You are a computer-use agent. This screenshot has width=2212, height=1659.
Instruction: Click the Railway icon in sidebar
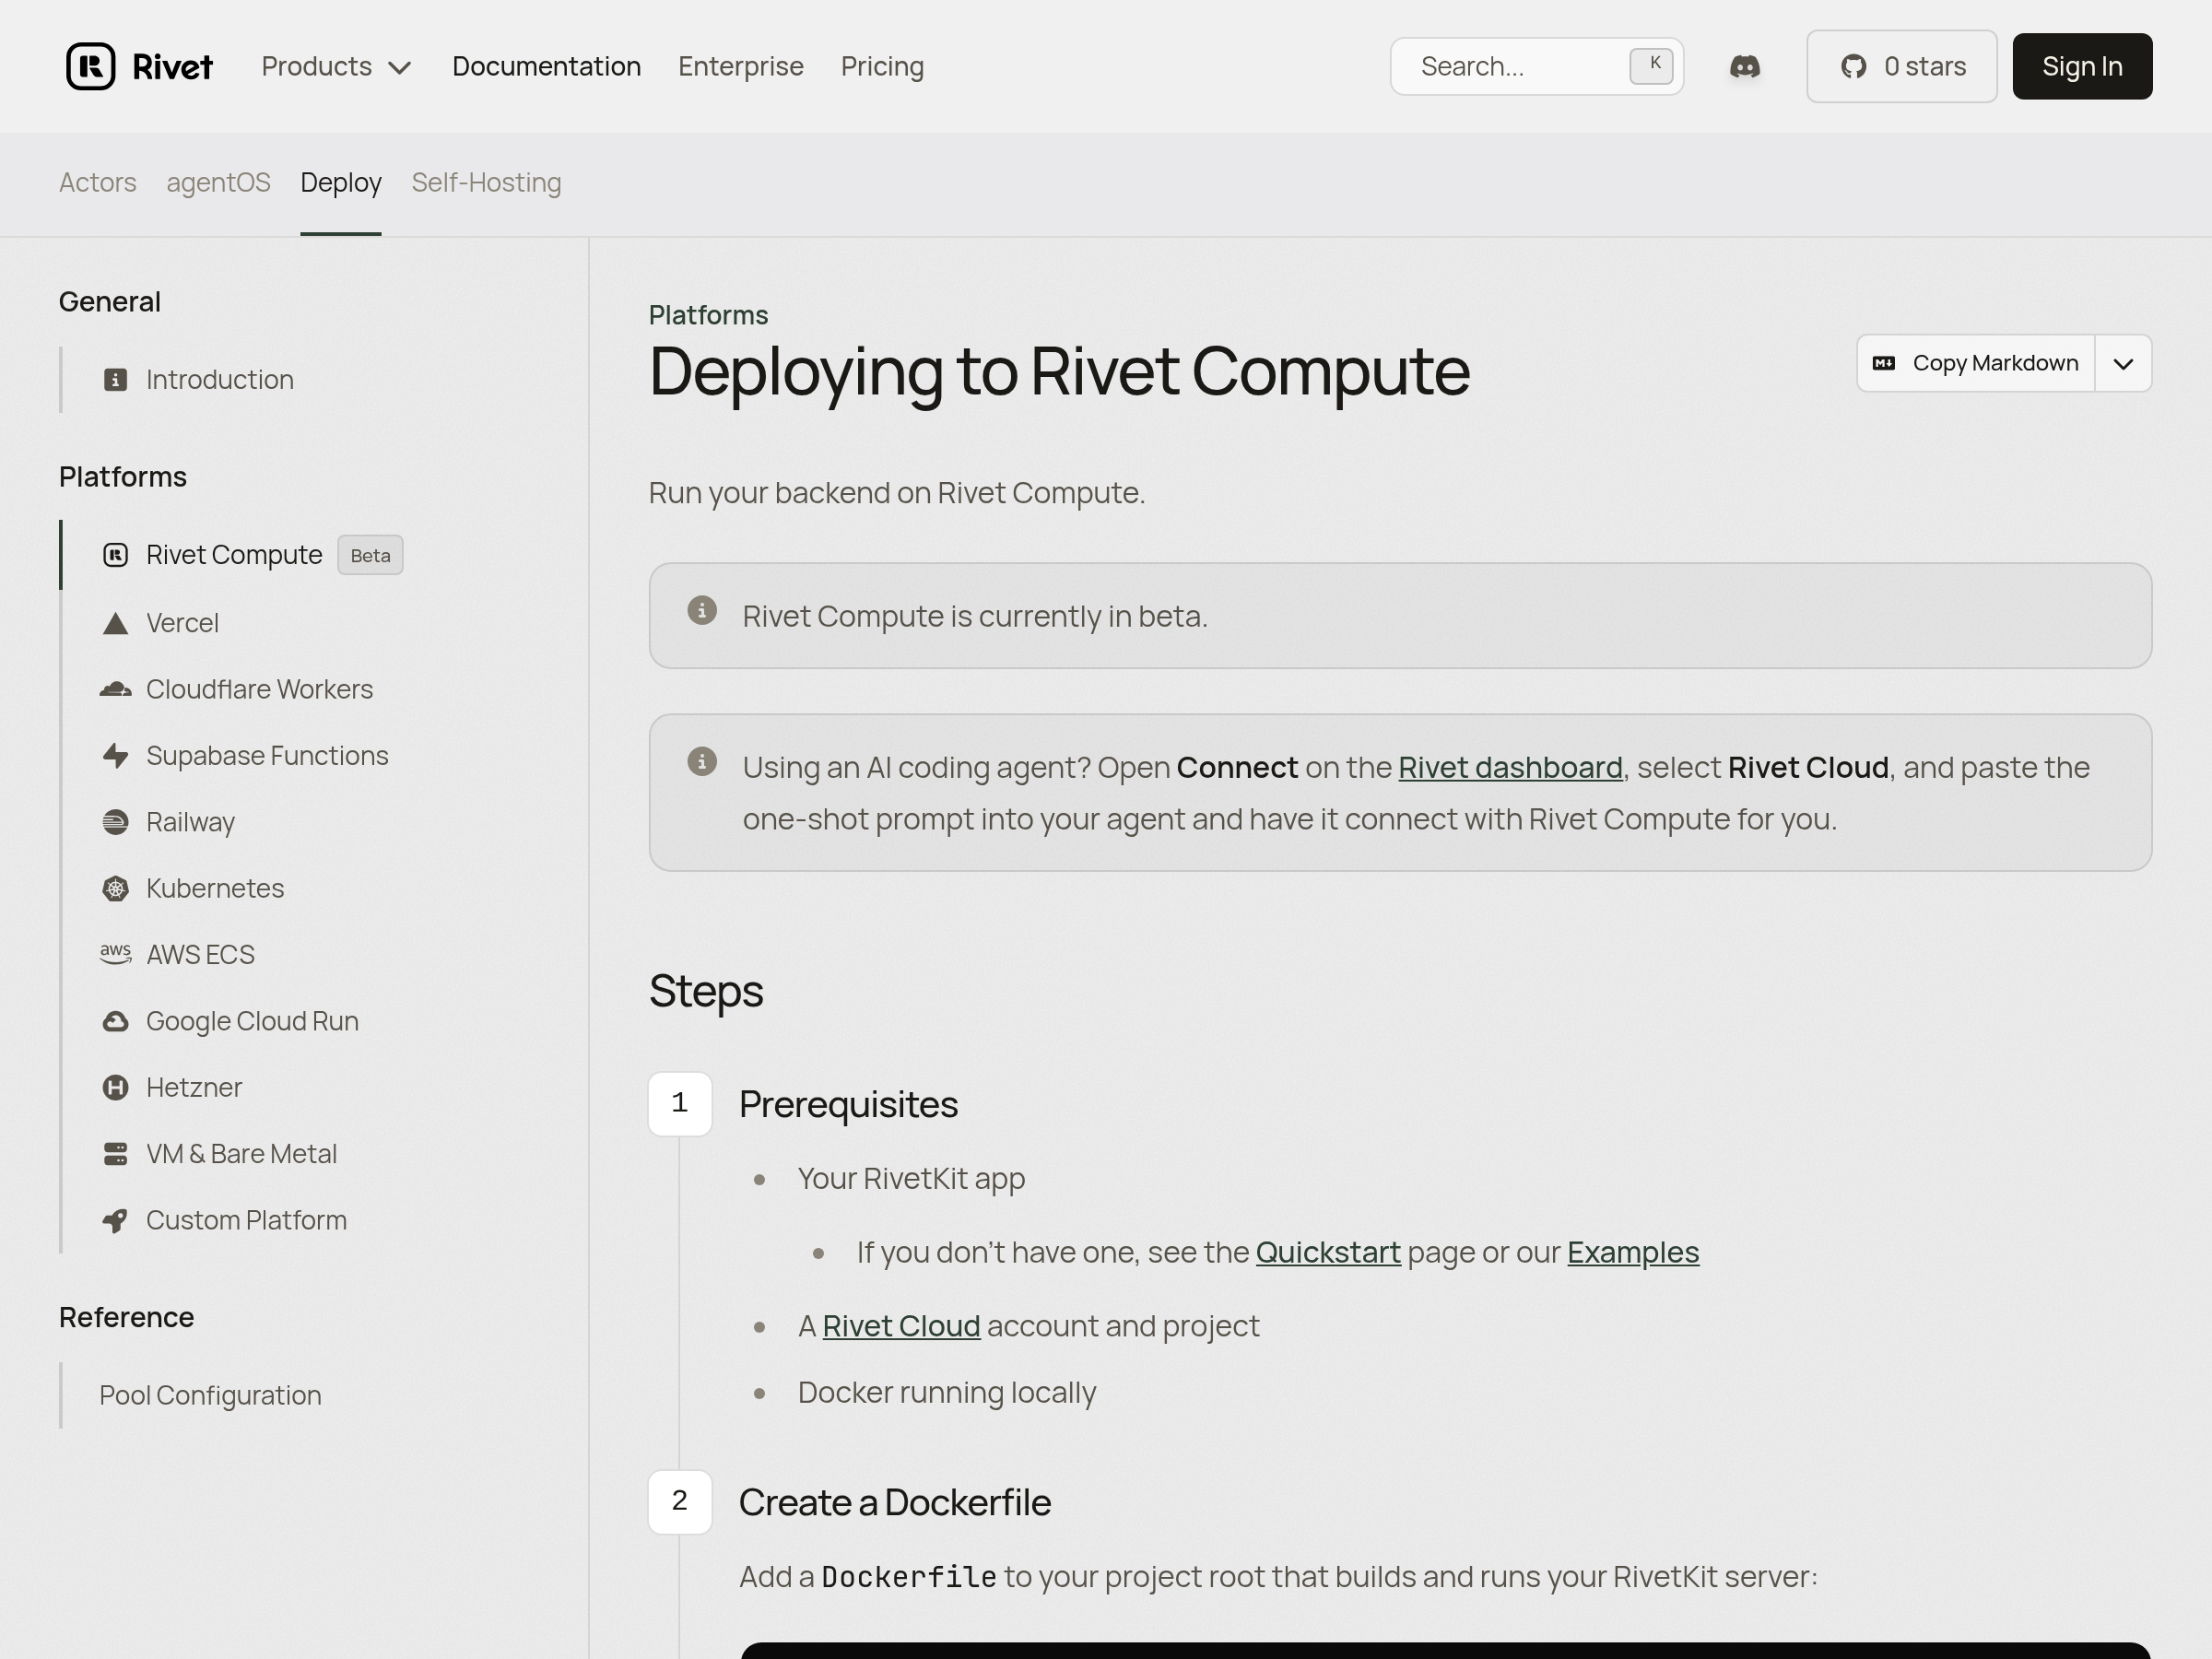tap(115, 822)
